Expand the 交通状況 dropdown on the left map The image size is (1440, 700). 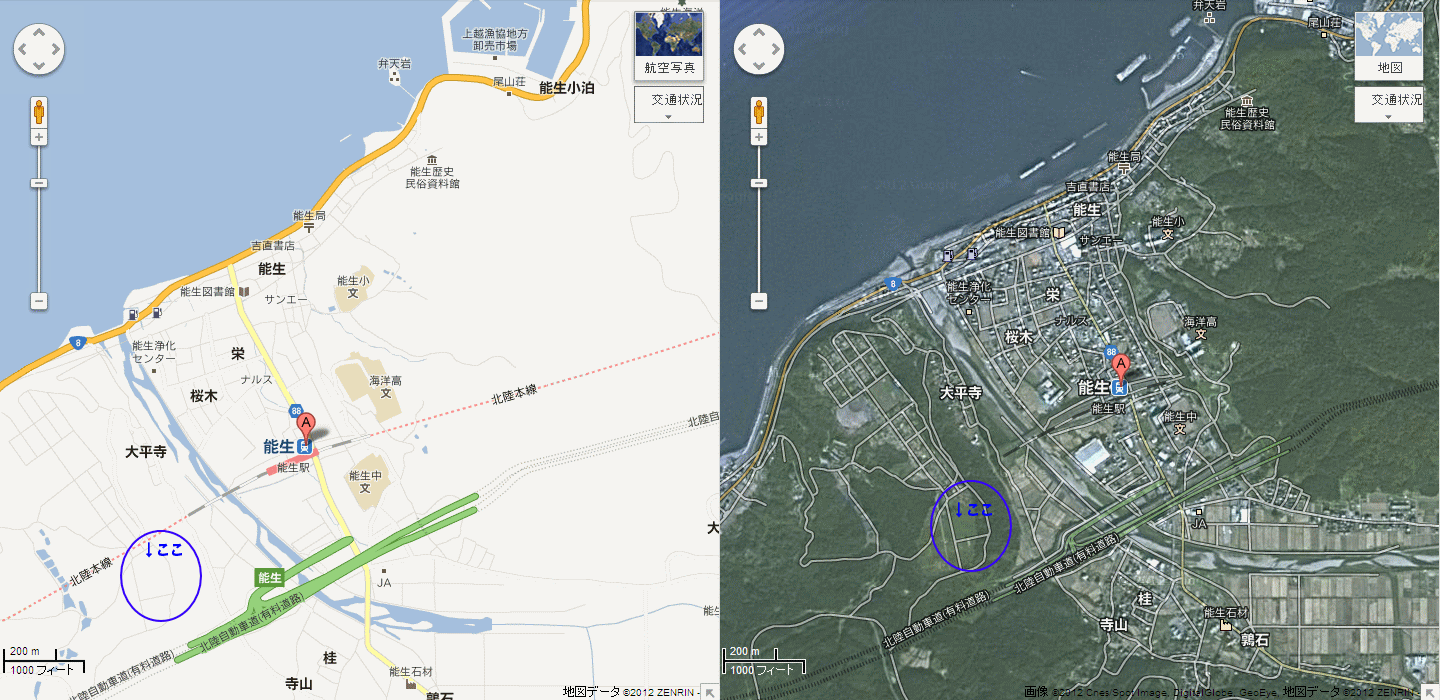coord(669,104)
